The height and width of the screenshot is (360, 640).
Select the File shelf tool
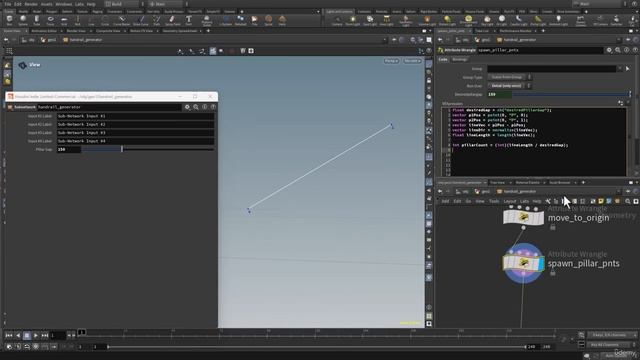coord(254,20)
